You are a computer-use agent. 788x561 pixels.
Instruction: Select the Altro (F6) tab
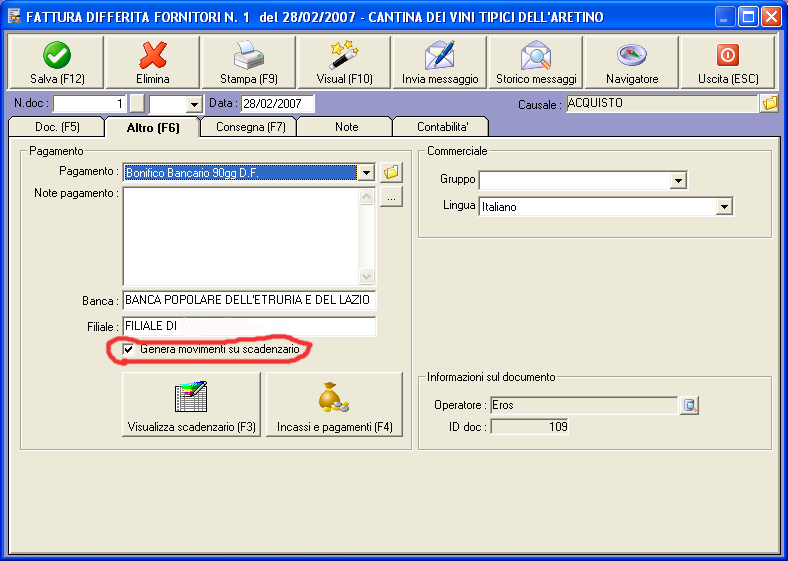(153, 128)
